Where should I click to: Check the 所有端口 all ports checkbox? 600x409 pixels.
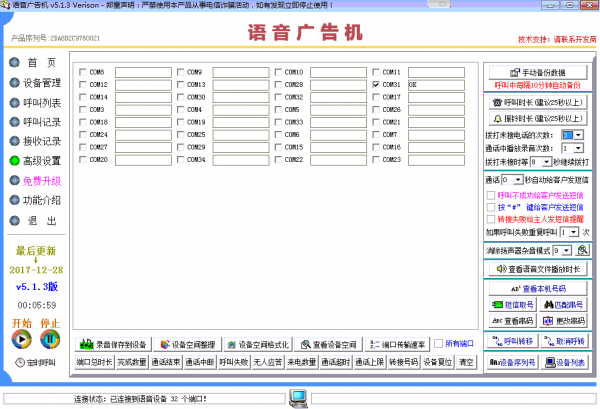[x=437, y=343]
